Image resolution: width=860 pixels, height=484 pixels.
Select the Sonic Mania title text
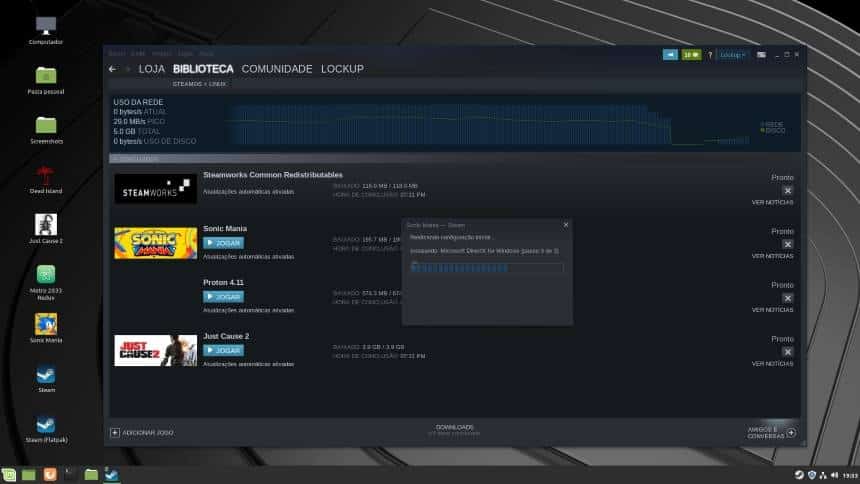tap(225, 228)
